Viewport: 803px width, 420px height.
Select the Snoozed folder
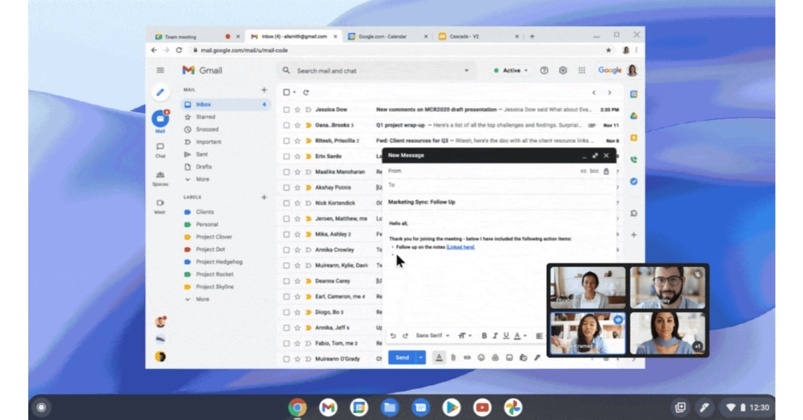coord(207,129)
